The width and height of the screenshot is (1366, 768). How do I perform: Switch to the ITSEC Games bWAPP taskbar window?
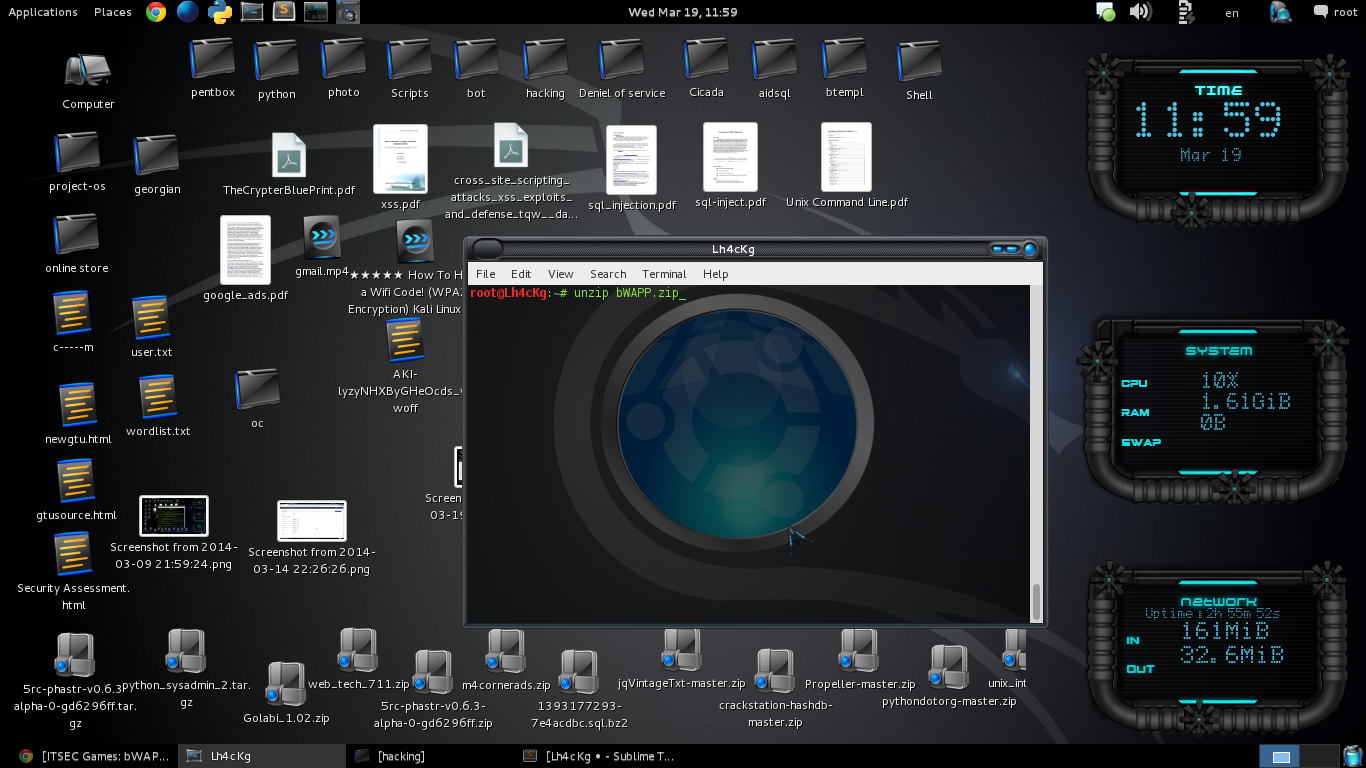coord(94,756)
